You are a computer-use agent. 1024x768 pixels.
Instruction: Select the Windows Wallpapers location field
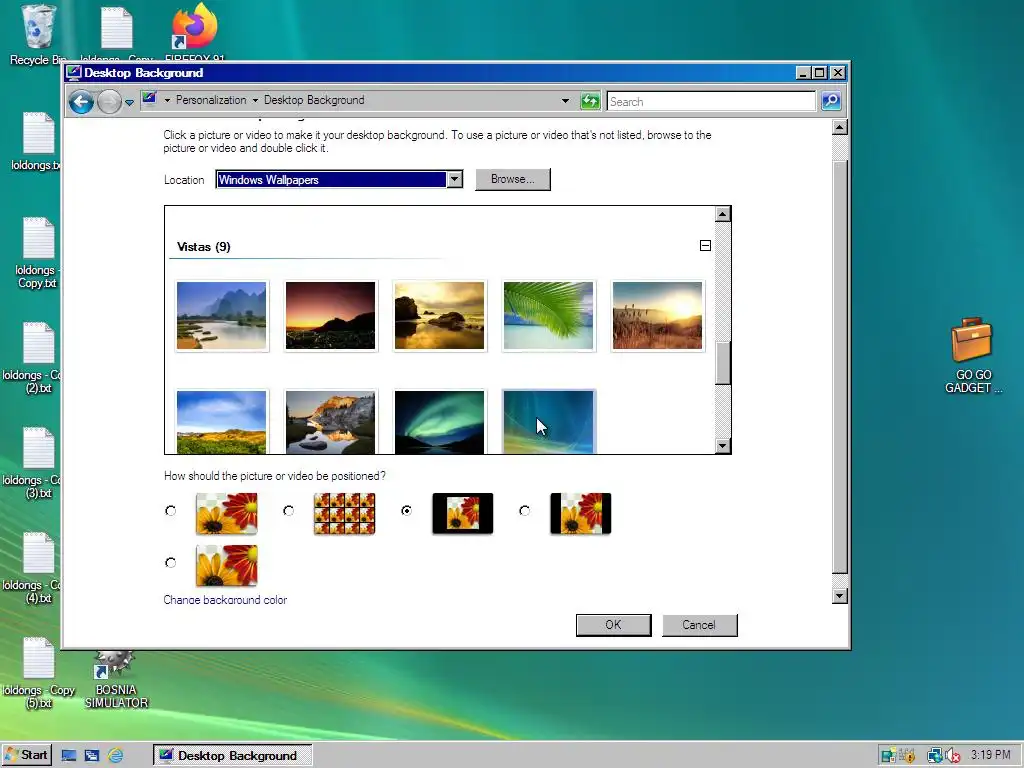tap(331, 180)
